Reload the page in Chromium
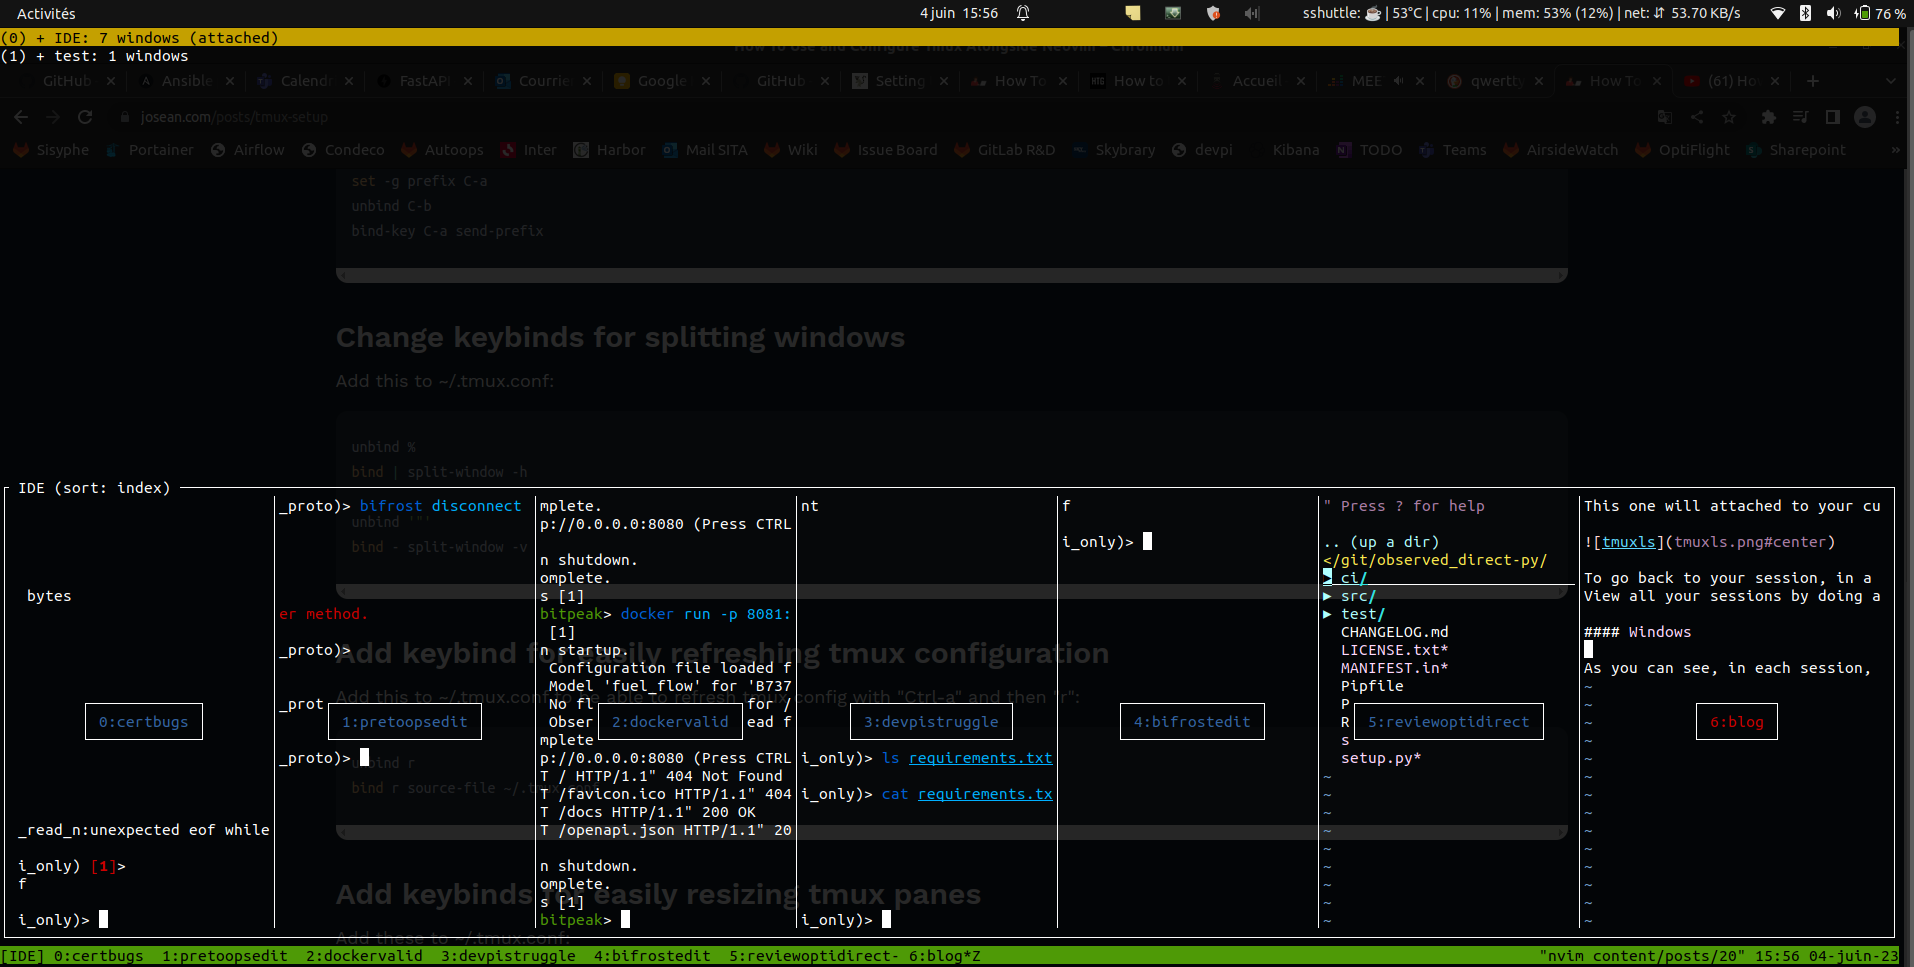The width and height of the screenshot is (1914, 967). pyautogui.click(x=85, y=117)
